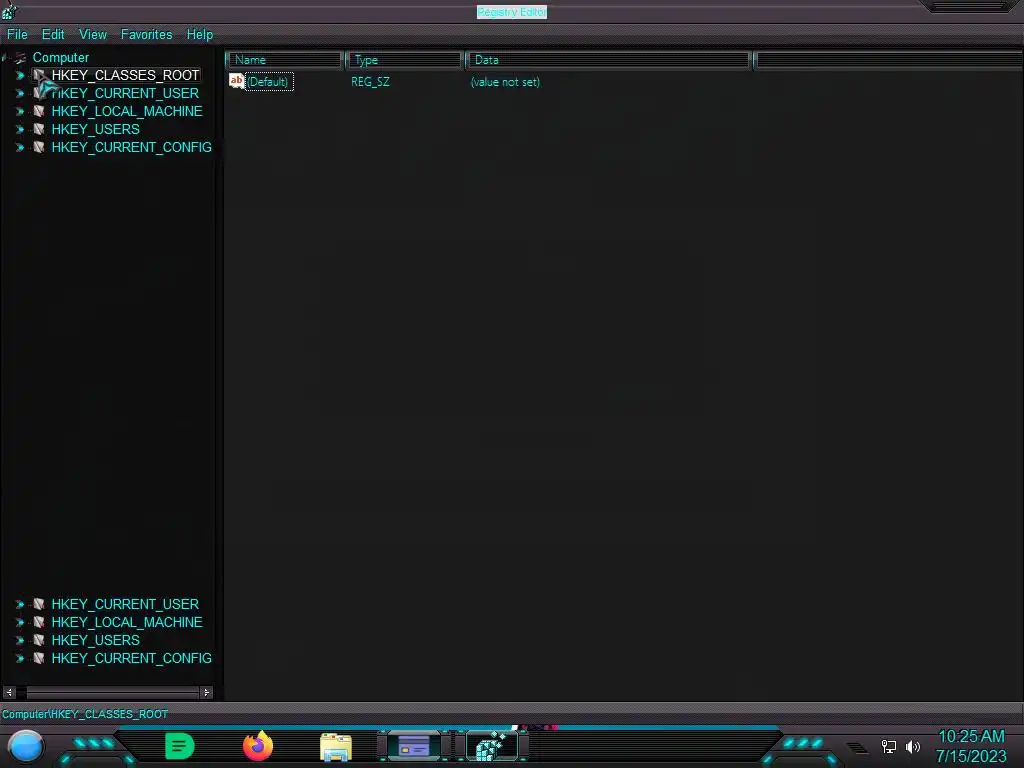
Task: Expand HKEY_CLASSES_ROOT with its arrow
Action: [20, 76]
